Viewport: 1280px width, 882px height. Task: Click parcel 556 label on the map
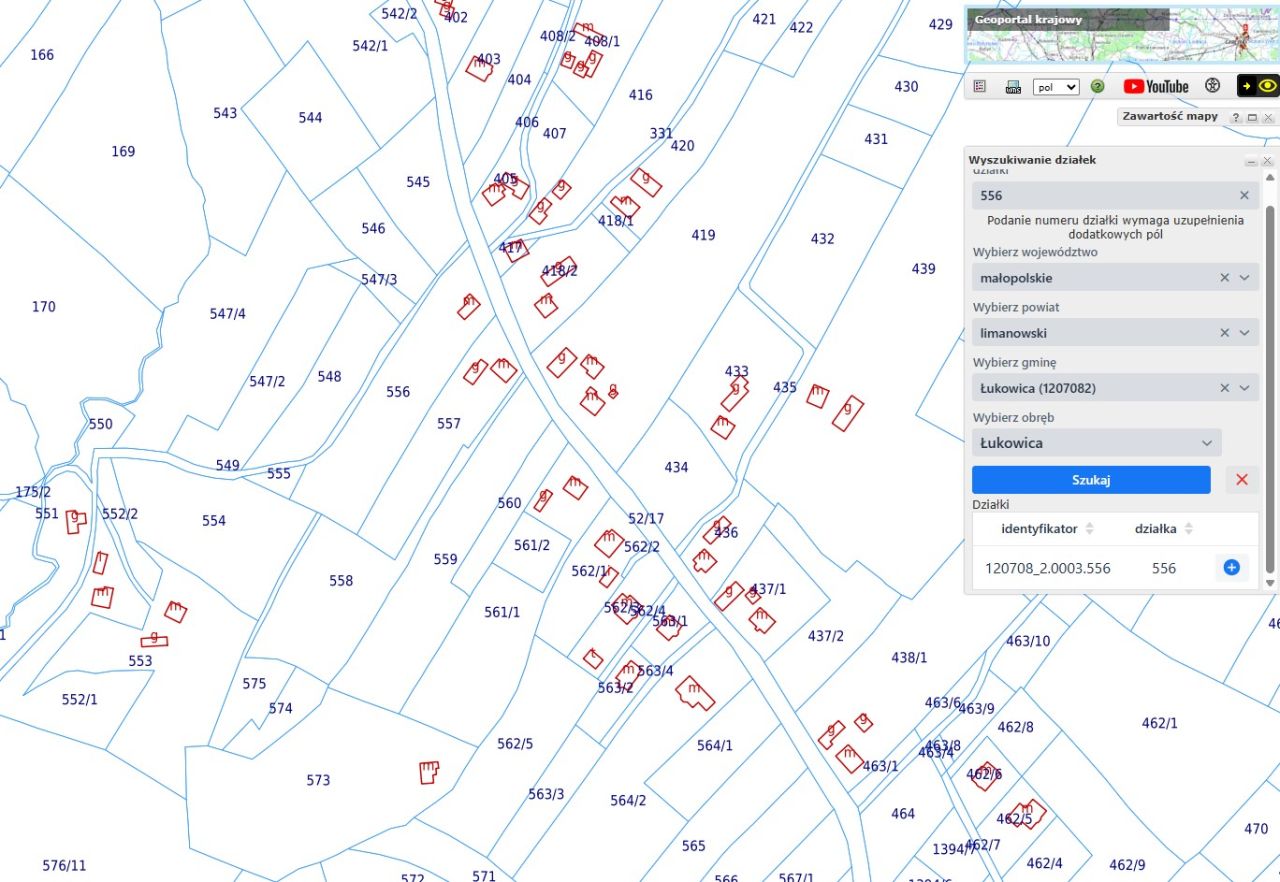[398, 392]
